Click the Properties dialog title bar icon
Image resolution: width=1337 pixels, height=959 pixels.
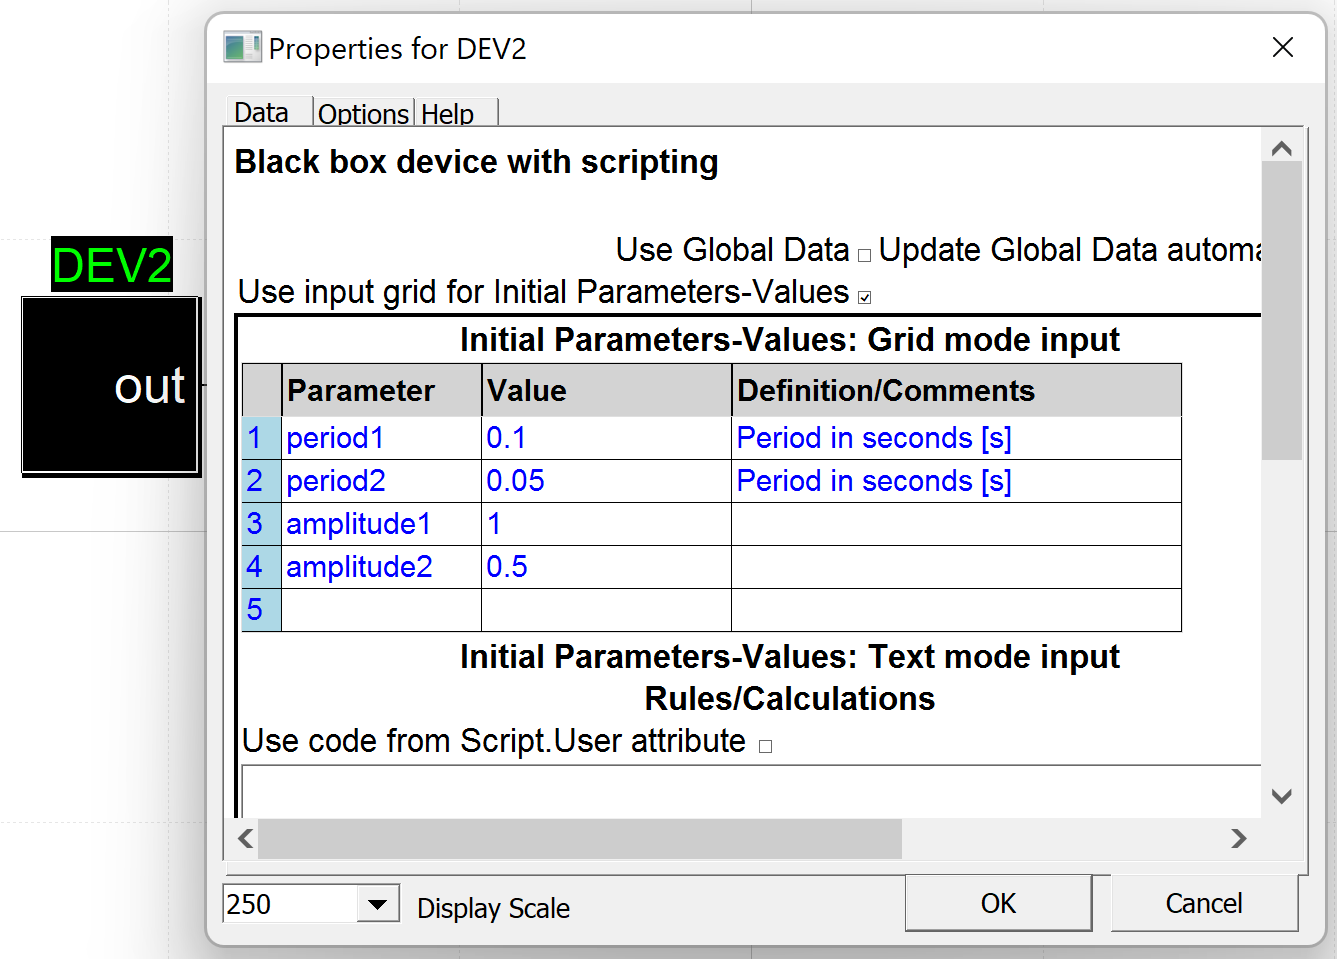[x=241, y=48]
